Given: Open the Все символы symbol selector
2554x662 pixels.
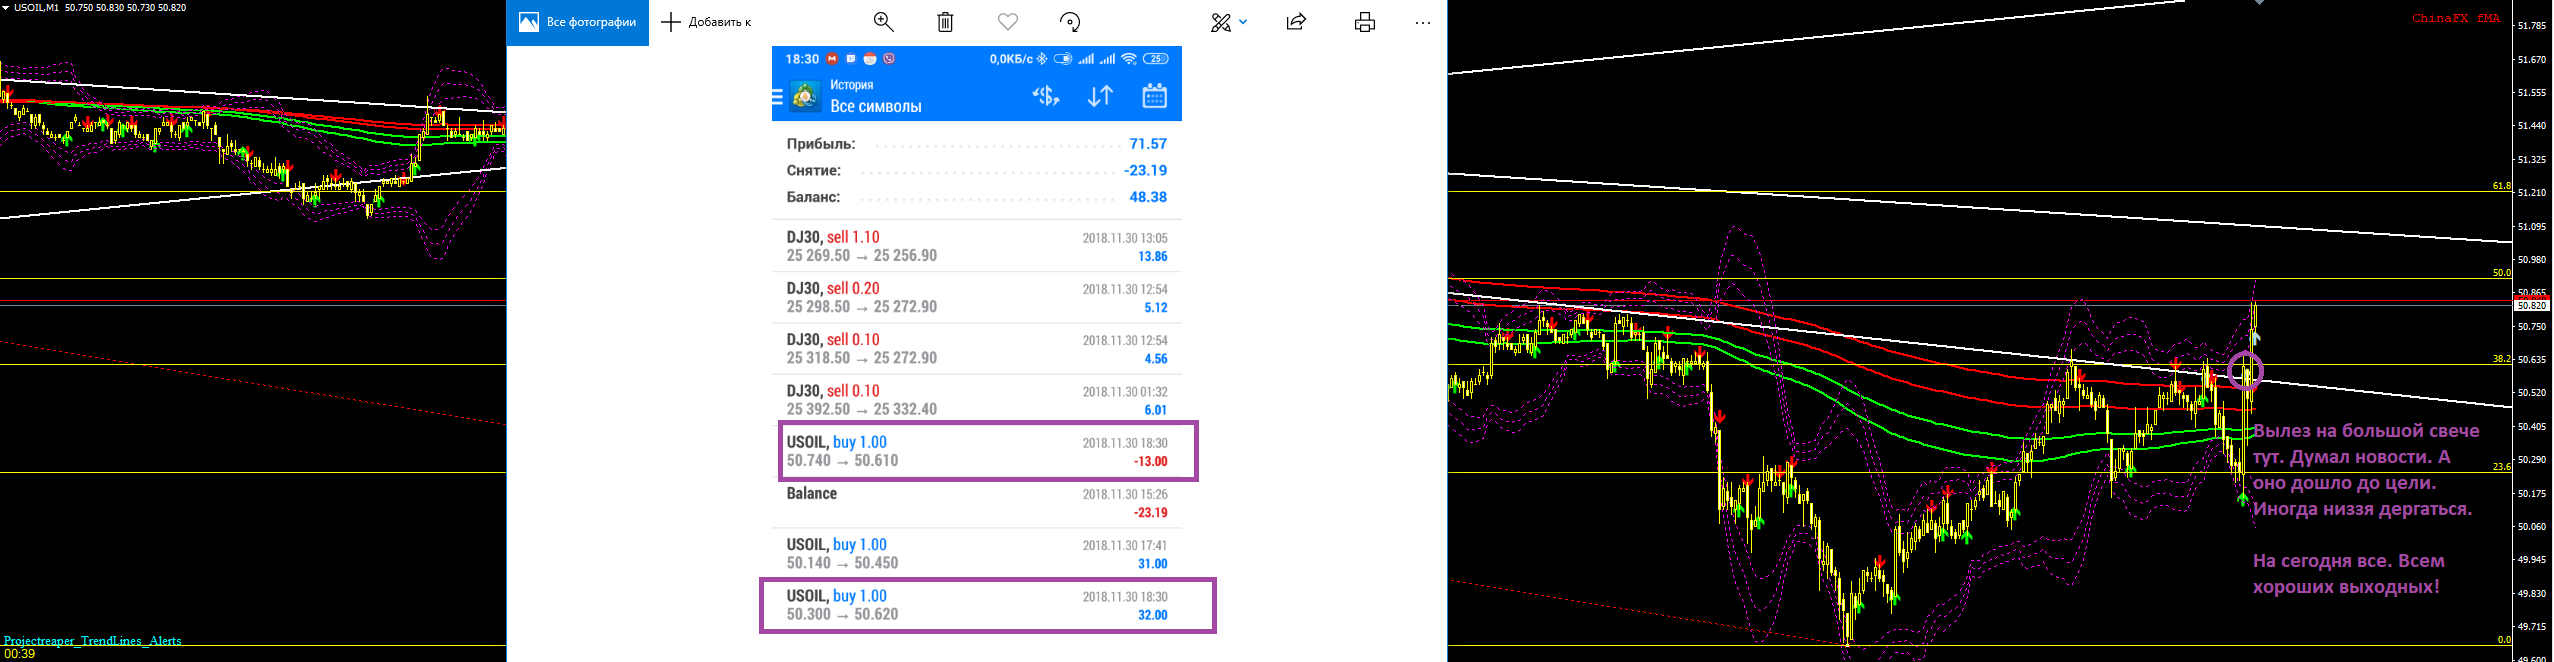Looking at the screenshot, I should click(876, 106).
